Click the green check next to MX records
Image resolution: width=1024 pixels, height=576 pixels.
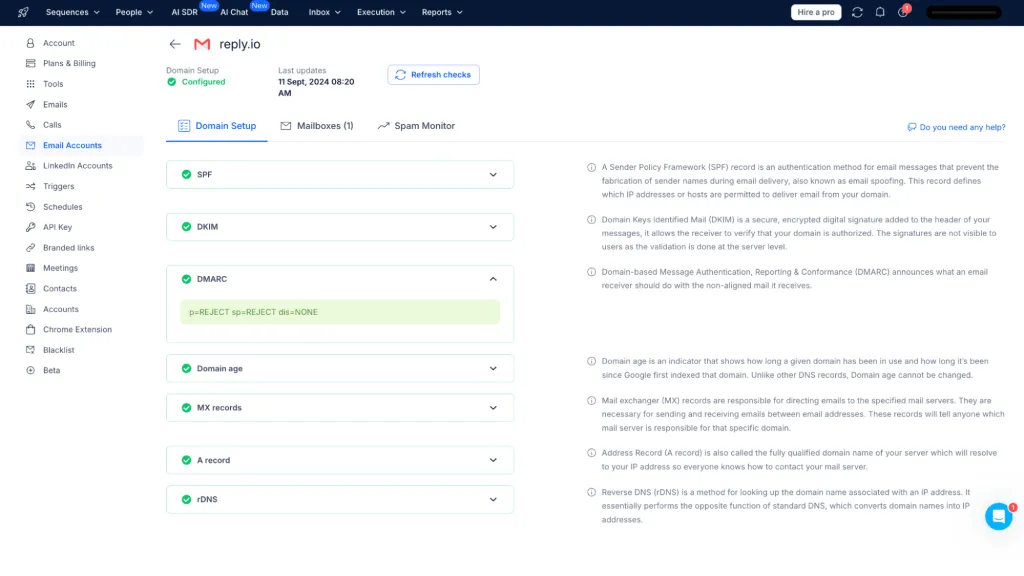click(x=186, y=408)
